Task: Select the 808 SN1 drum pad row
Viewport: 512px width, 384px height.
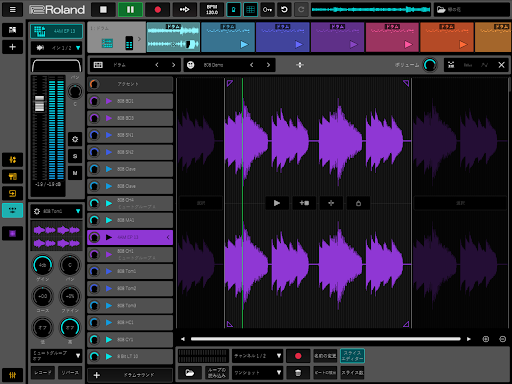Action: pyautogui.click(x=130, y=135)
